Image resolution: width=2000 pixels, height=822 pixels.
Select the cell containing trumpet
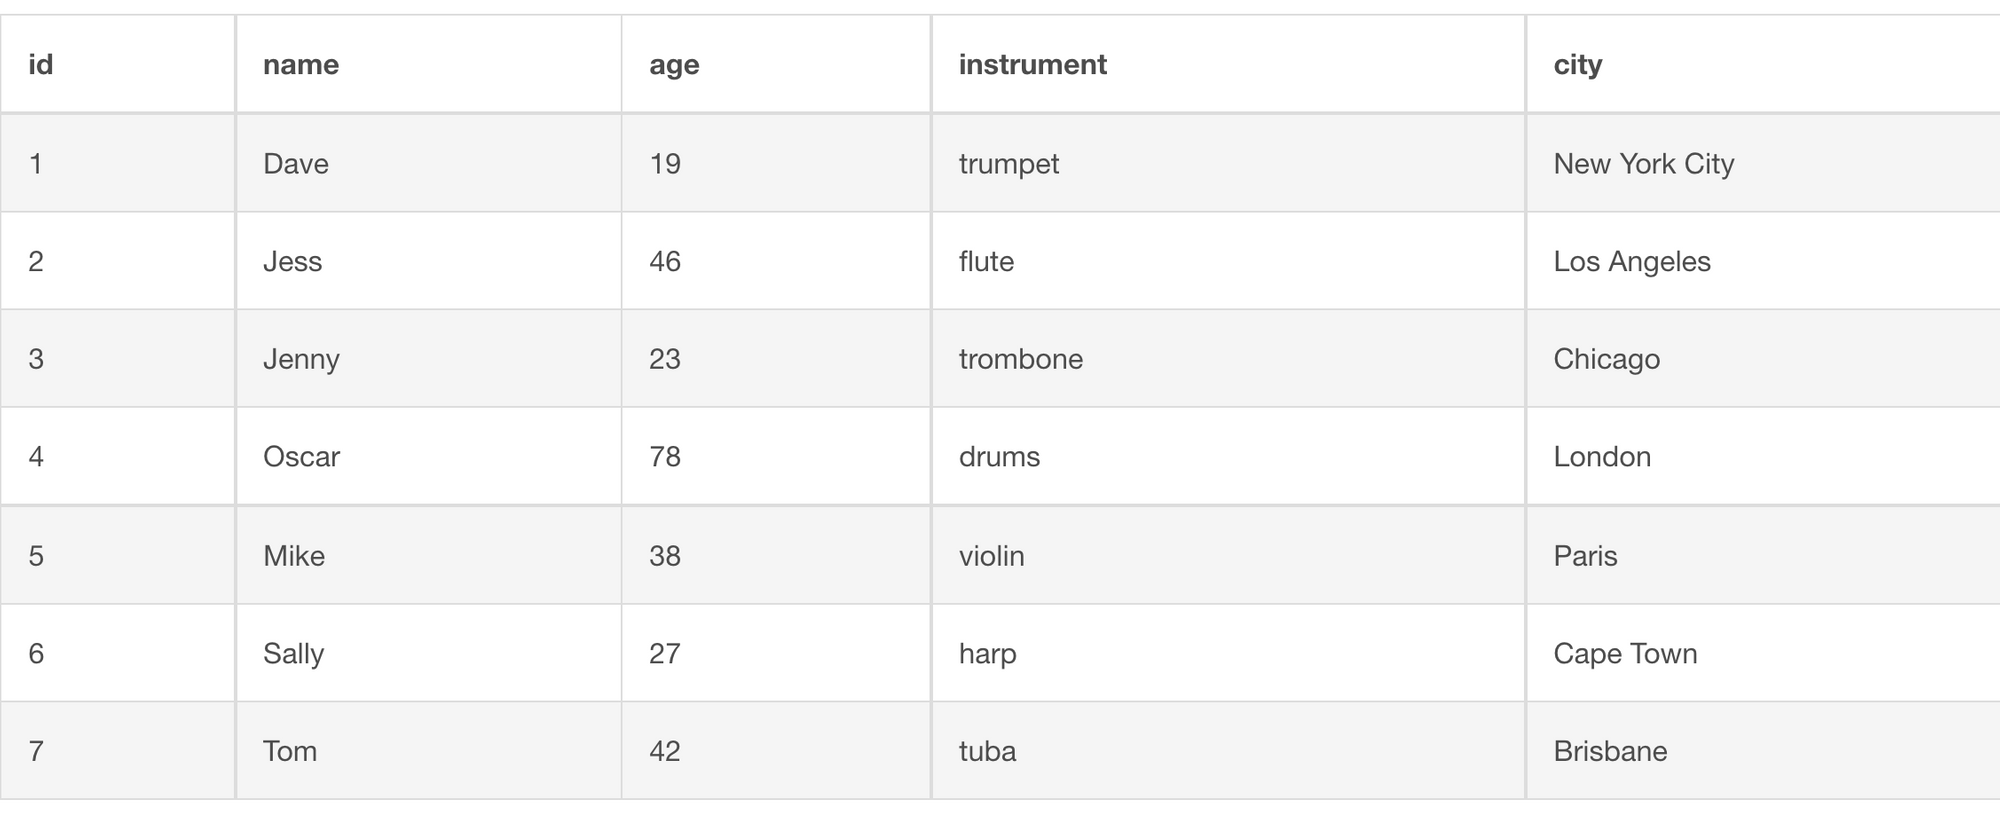[x=1229, y=163]
